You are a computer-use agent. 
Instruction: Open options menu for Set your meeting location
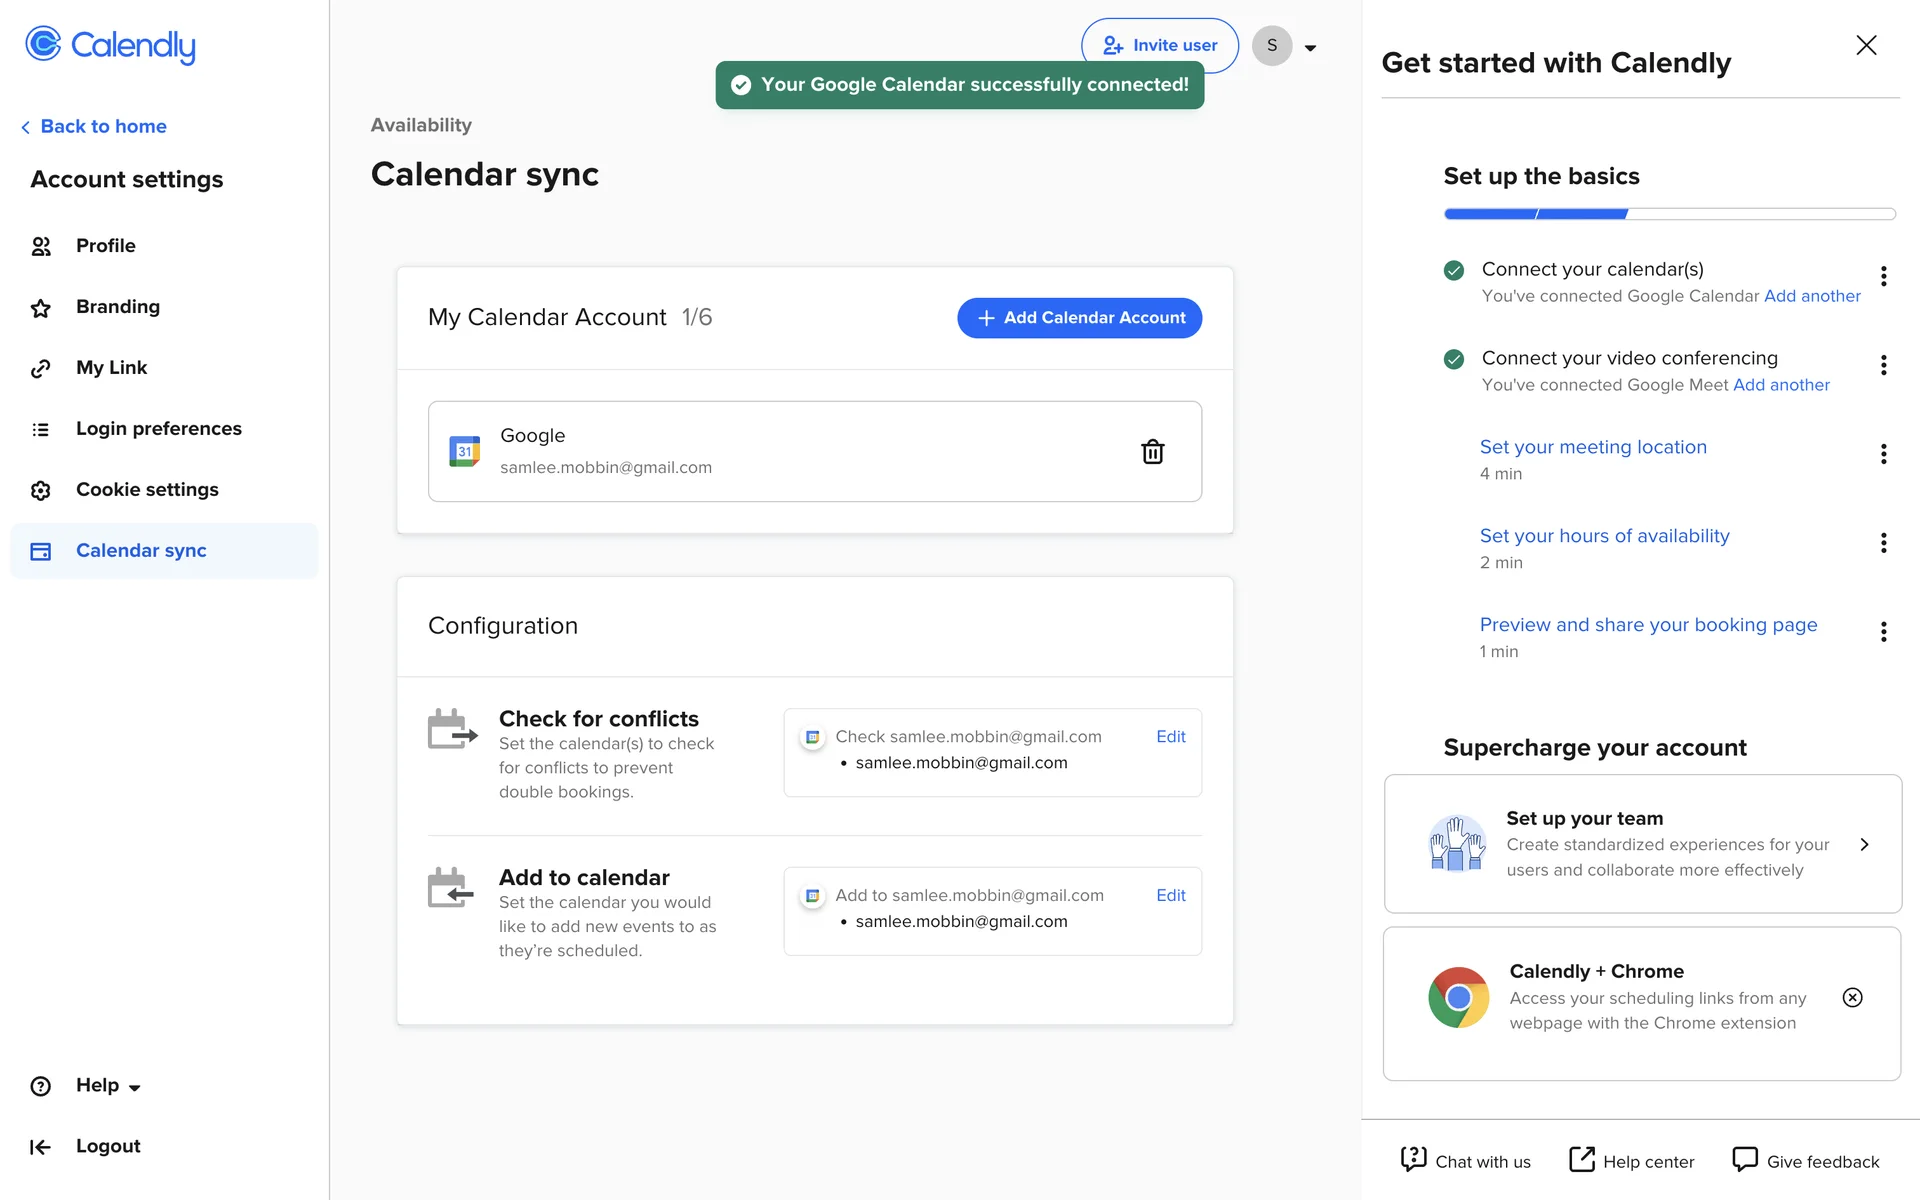pyautogui.click(x=1883, y=454)
